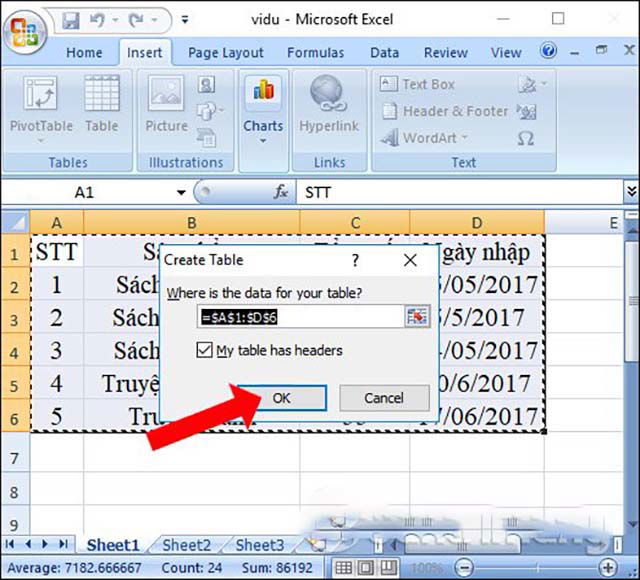640x580 pixels.
Task: Click the Office Button logo
Action: pos(24,32)
